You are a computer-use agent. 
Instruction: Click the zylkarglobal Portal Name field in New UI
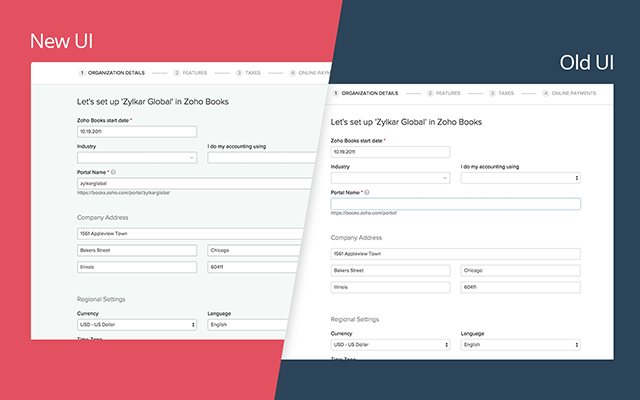[x=195, y=183]
